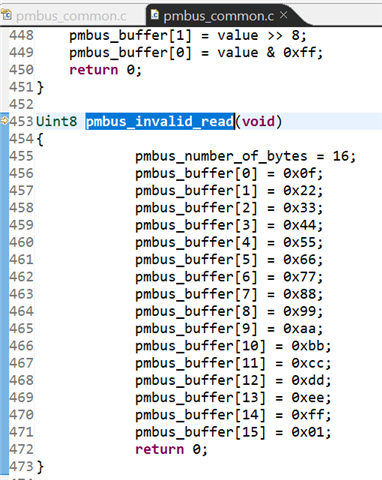Click the 'pmbus_buffer[1] = 0x22;' line

click(x=229, y=191)
